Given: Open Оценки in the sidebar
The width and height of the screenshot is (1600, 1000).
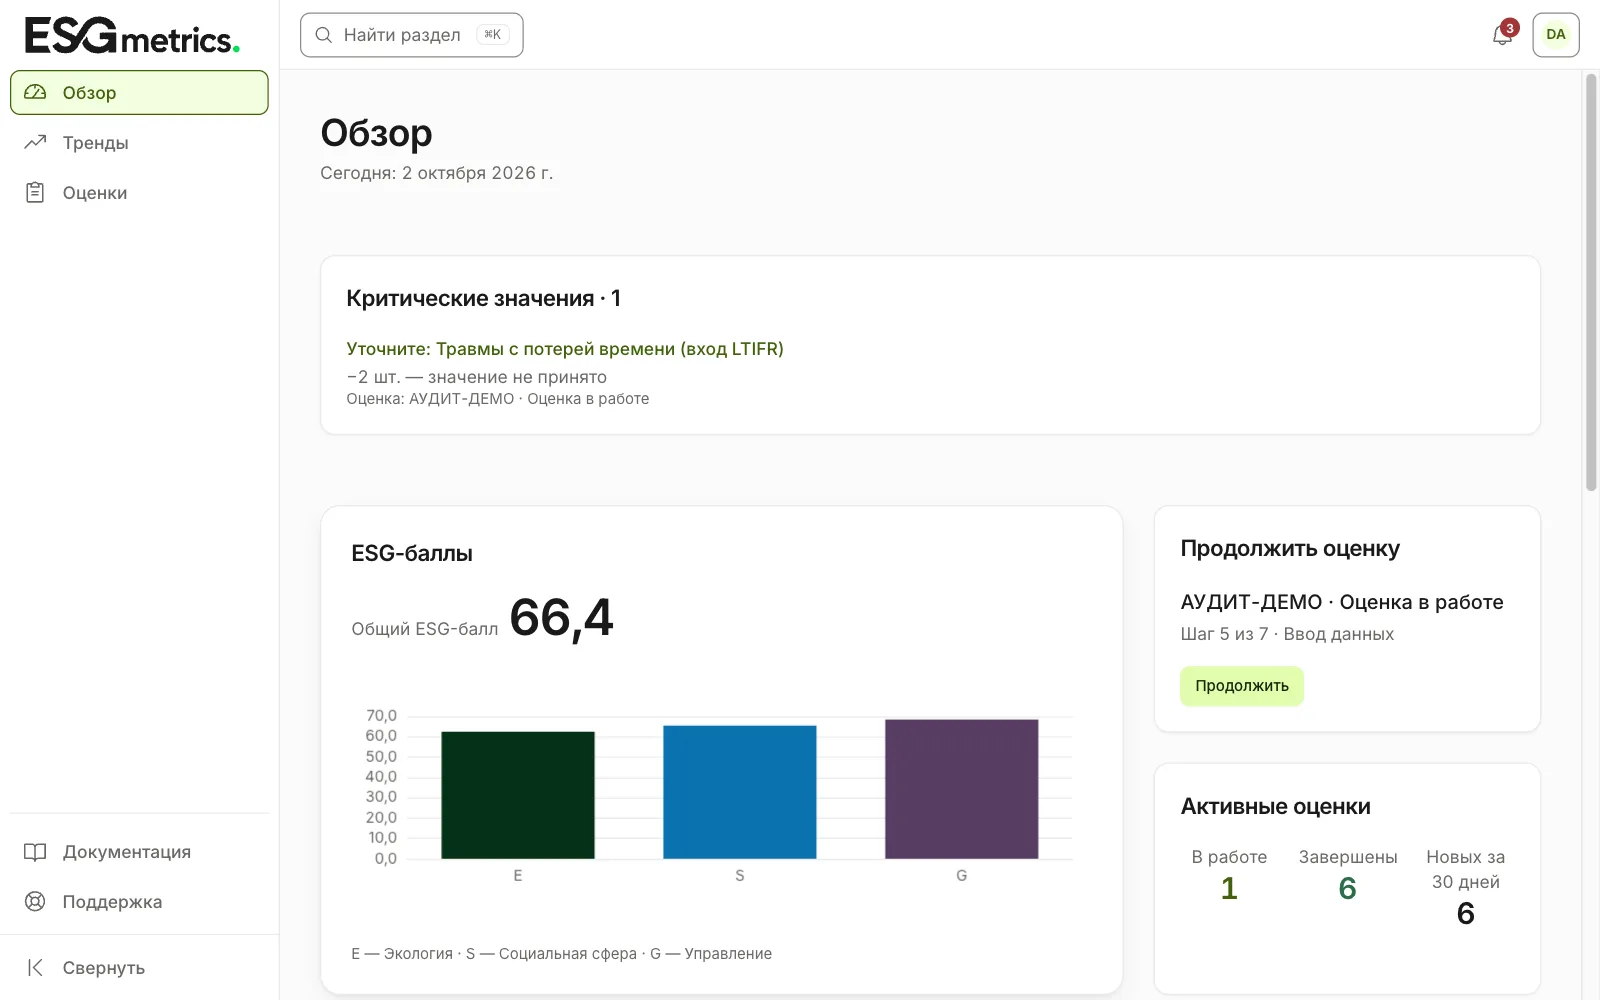Looking at the screenshot, I should [x=139, y=192].
